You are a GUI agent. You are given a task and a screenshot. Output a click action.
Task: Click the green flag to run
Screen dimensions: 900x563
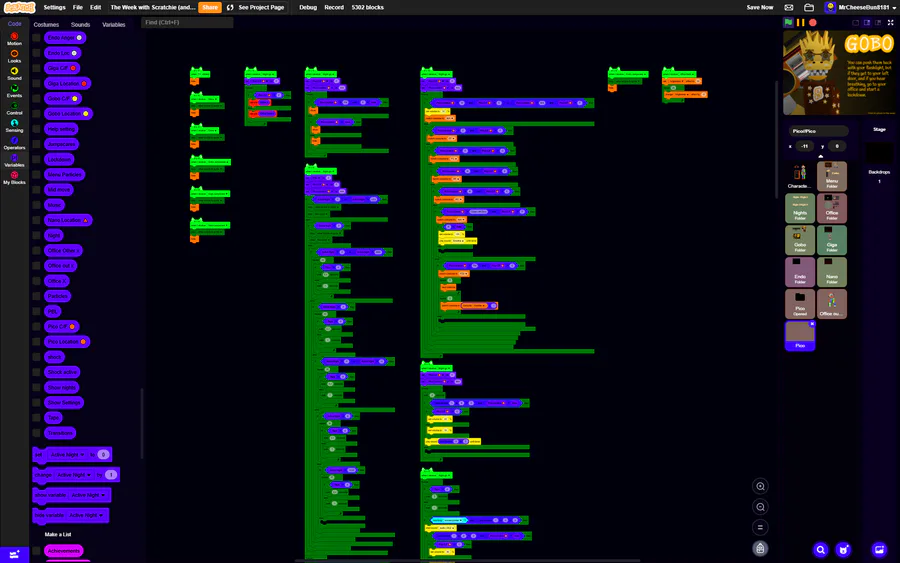point(789,22)
